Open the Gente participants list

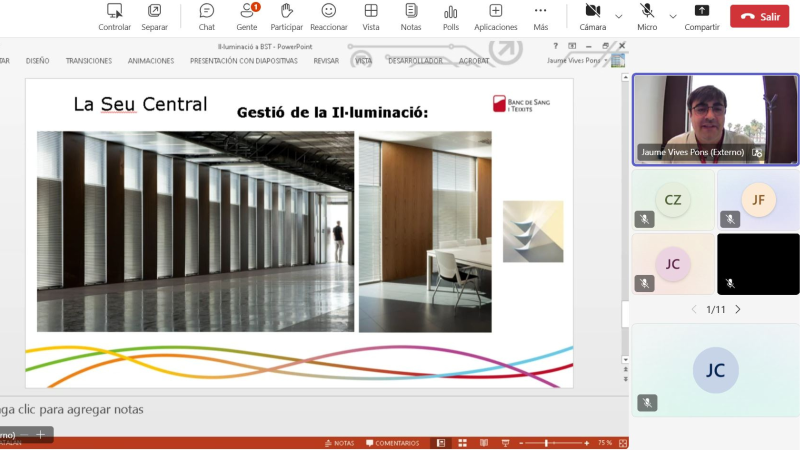click(x=247, y=17)
